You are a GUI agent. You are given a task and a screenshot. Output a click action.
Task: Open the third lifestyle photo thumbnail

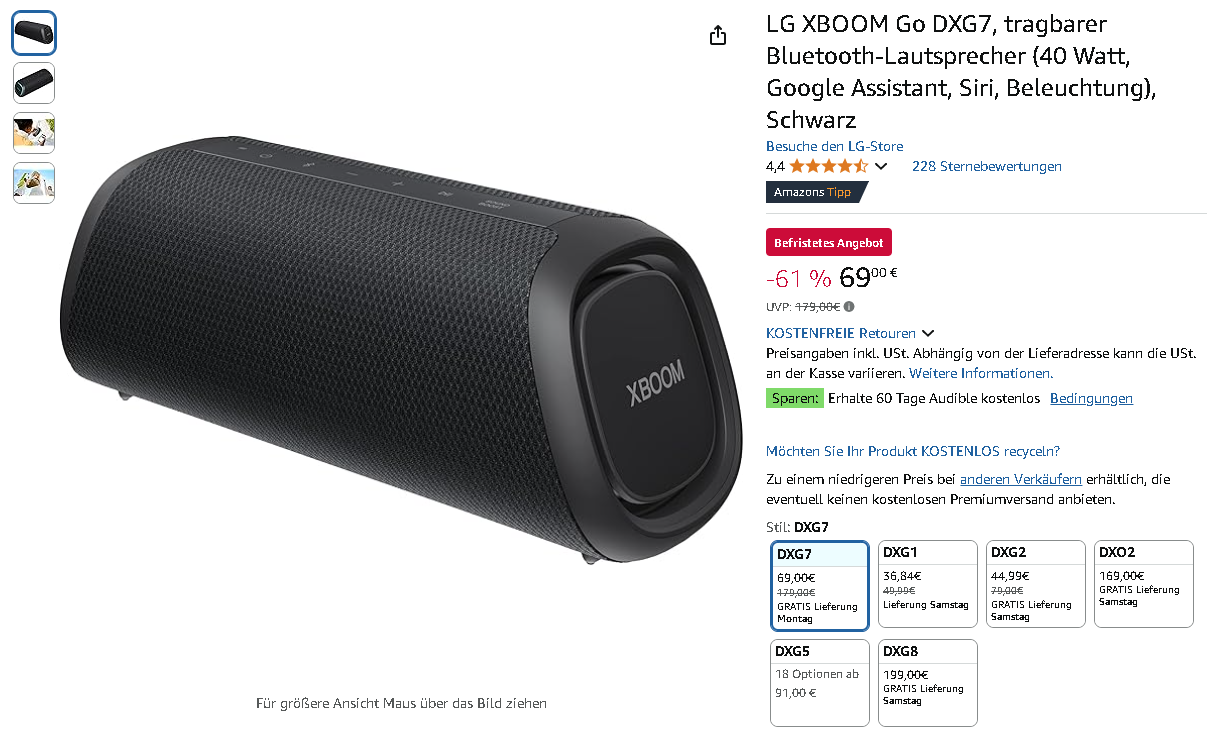pos(34,133)
